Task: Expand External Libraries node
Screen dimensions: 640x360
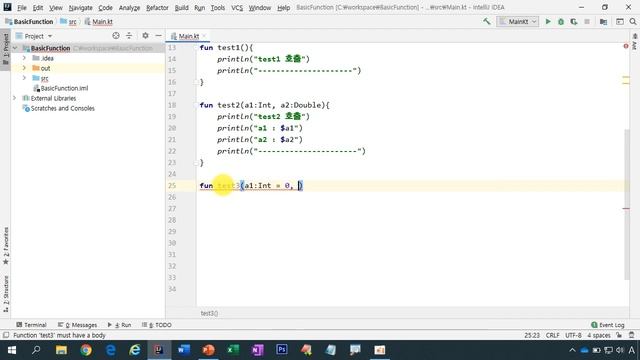Action: point(15,98)
